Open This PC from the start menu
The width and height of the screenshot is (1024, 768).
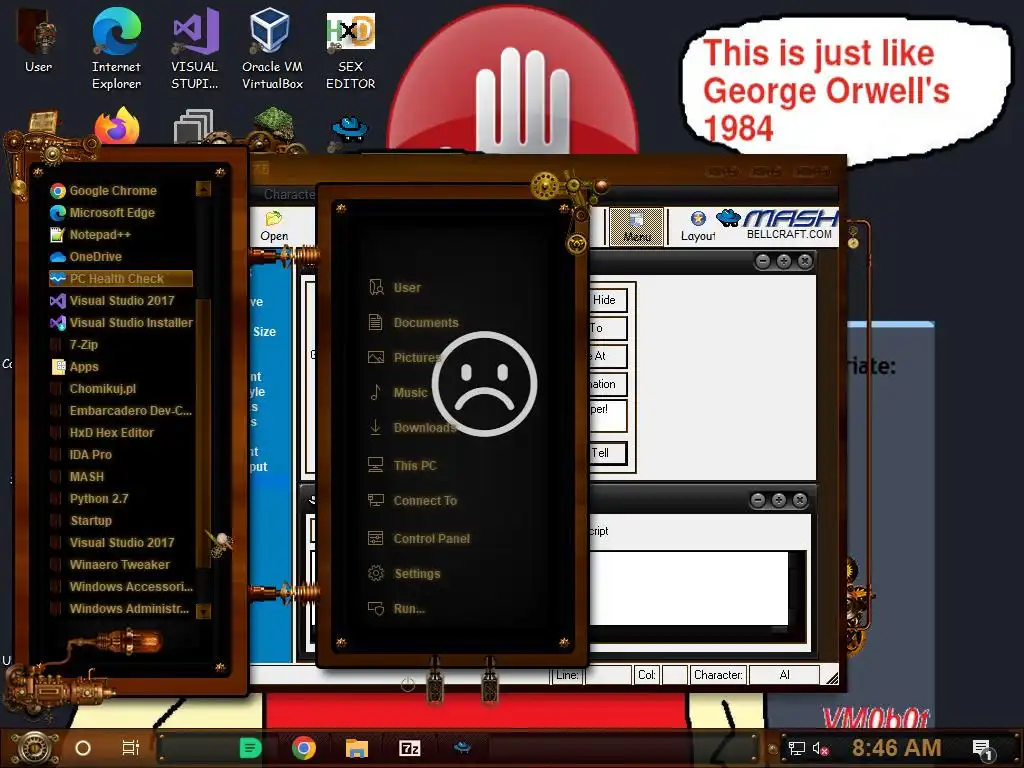pos(402,465)
